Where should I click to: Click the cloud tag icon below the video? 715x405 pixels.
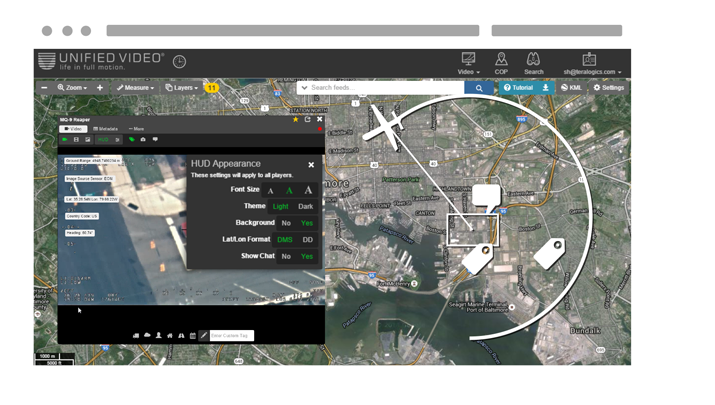click(x=147, y=335)
